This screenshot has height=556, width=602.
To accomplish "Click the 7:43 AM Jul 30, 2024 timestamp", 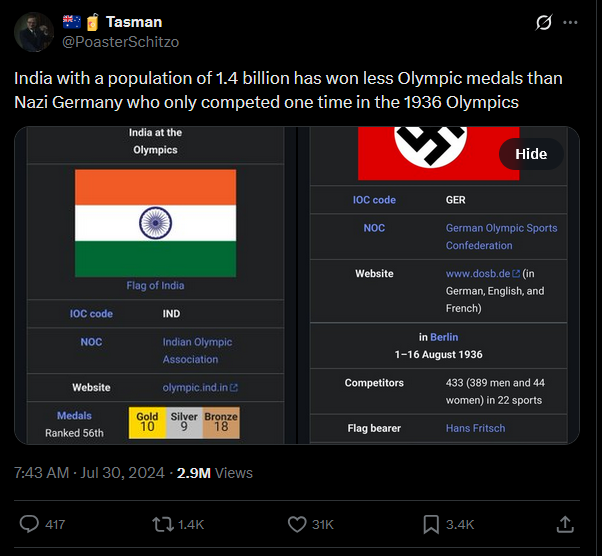I will 89,473.
